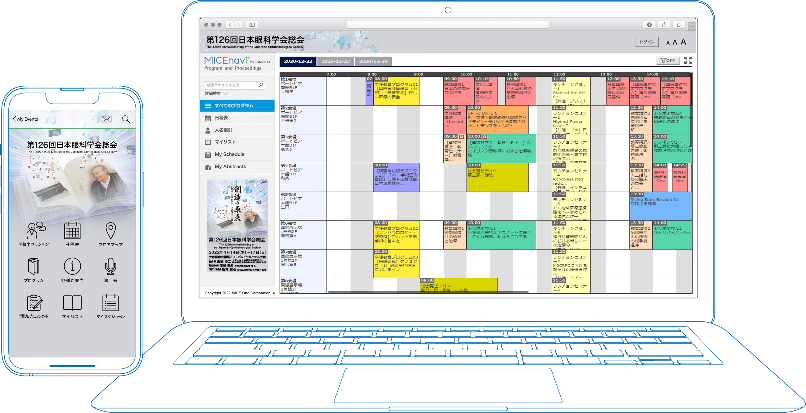The image size is (806, 413).
Task: Open the people chat icon on phone
Action: tap(36, 231)
